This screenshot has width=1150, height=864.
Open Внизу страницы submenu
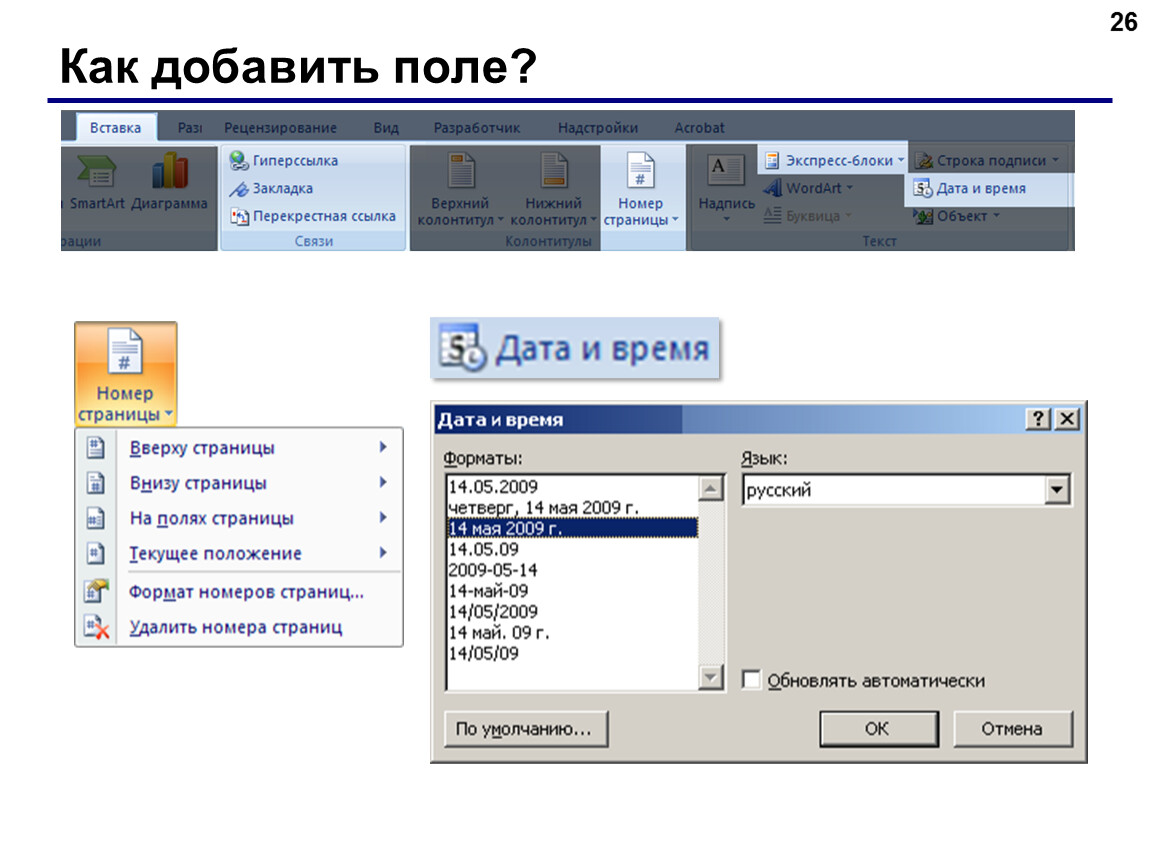coord(239,483)
